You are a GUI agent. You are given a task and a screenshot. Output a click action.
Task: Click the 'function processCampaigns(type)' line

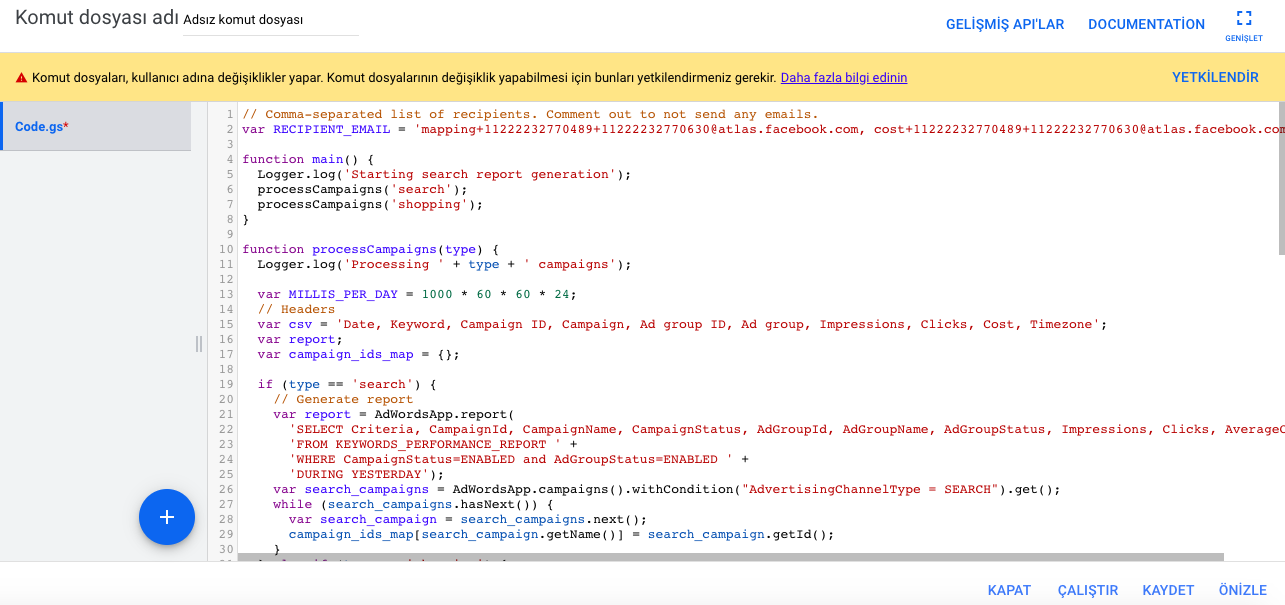point(370,249)
